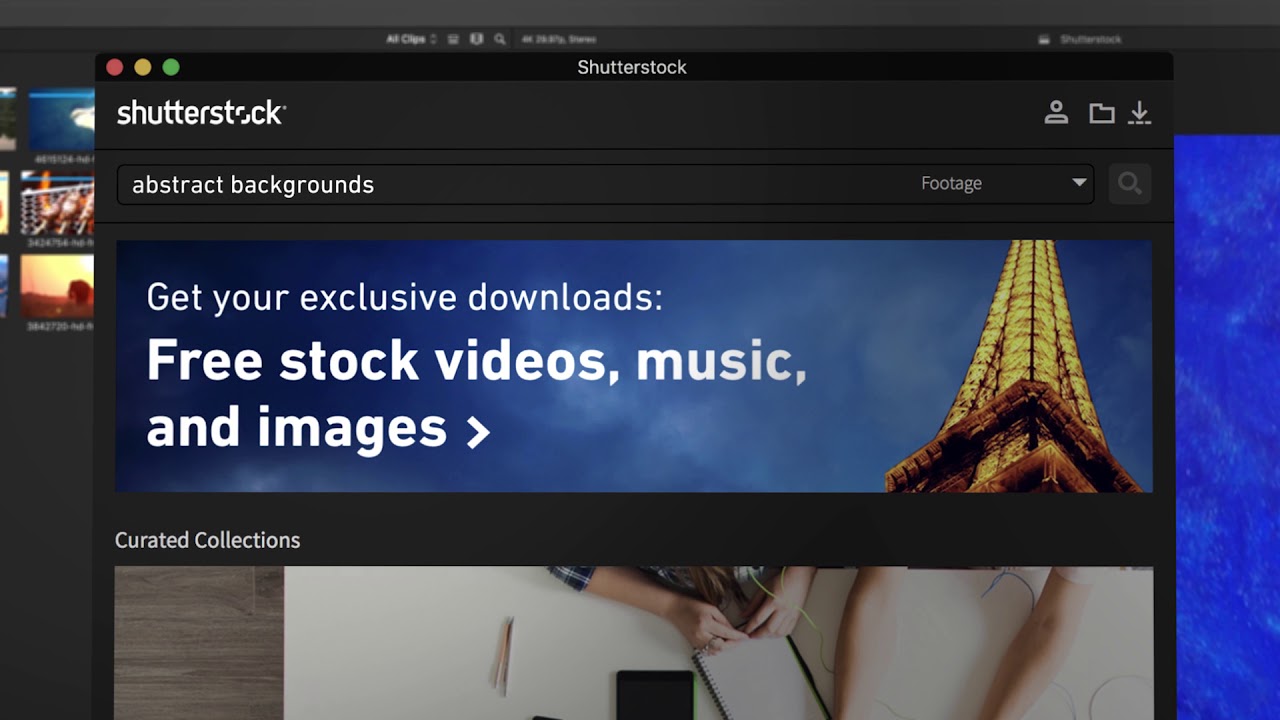Click the 4K 29.97p Stereo format text in the background toolbar
Image resolution: width=1280 pixels, height=720 pixels.
558,39
